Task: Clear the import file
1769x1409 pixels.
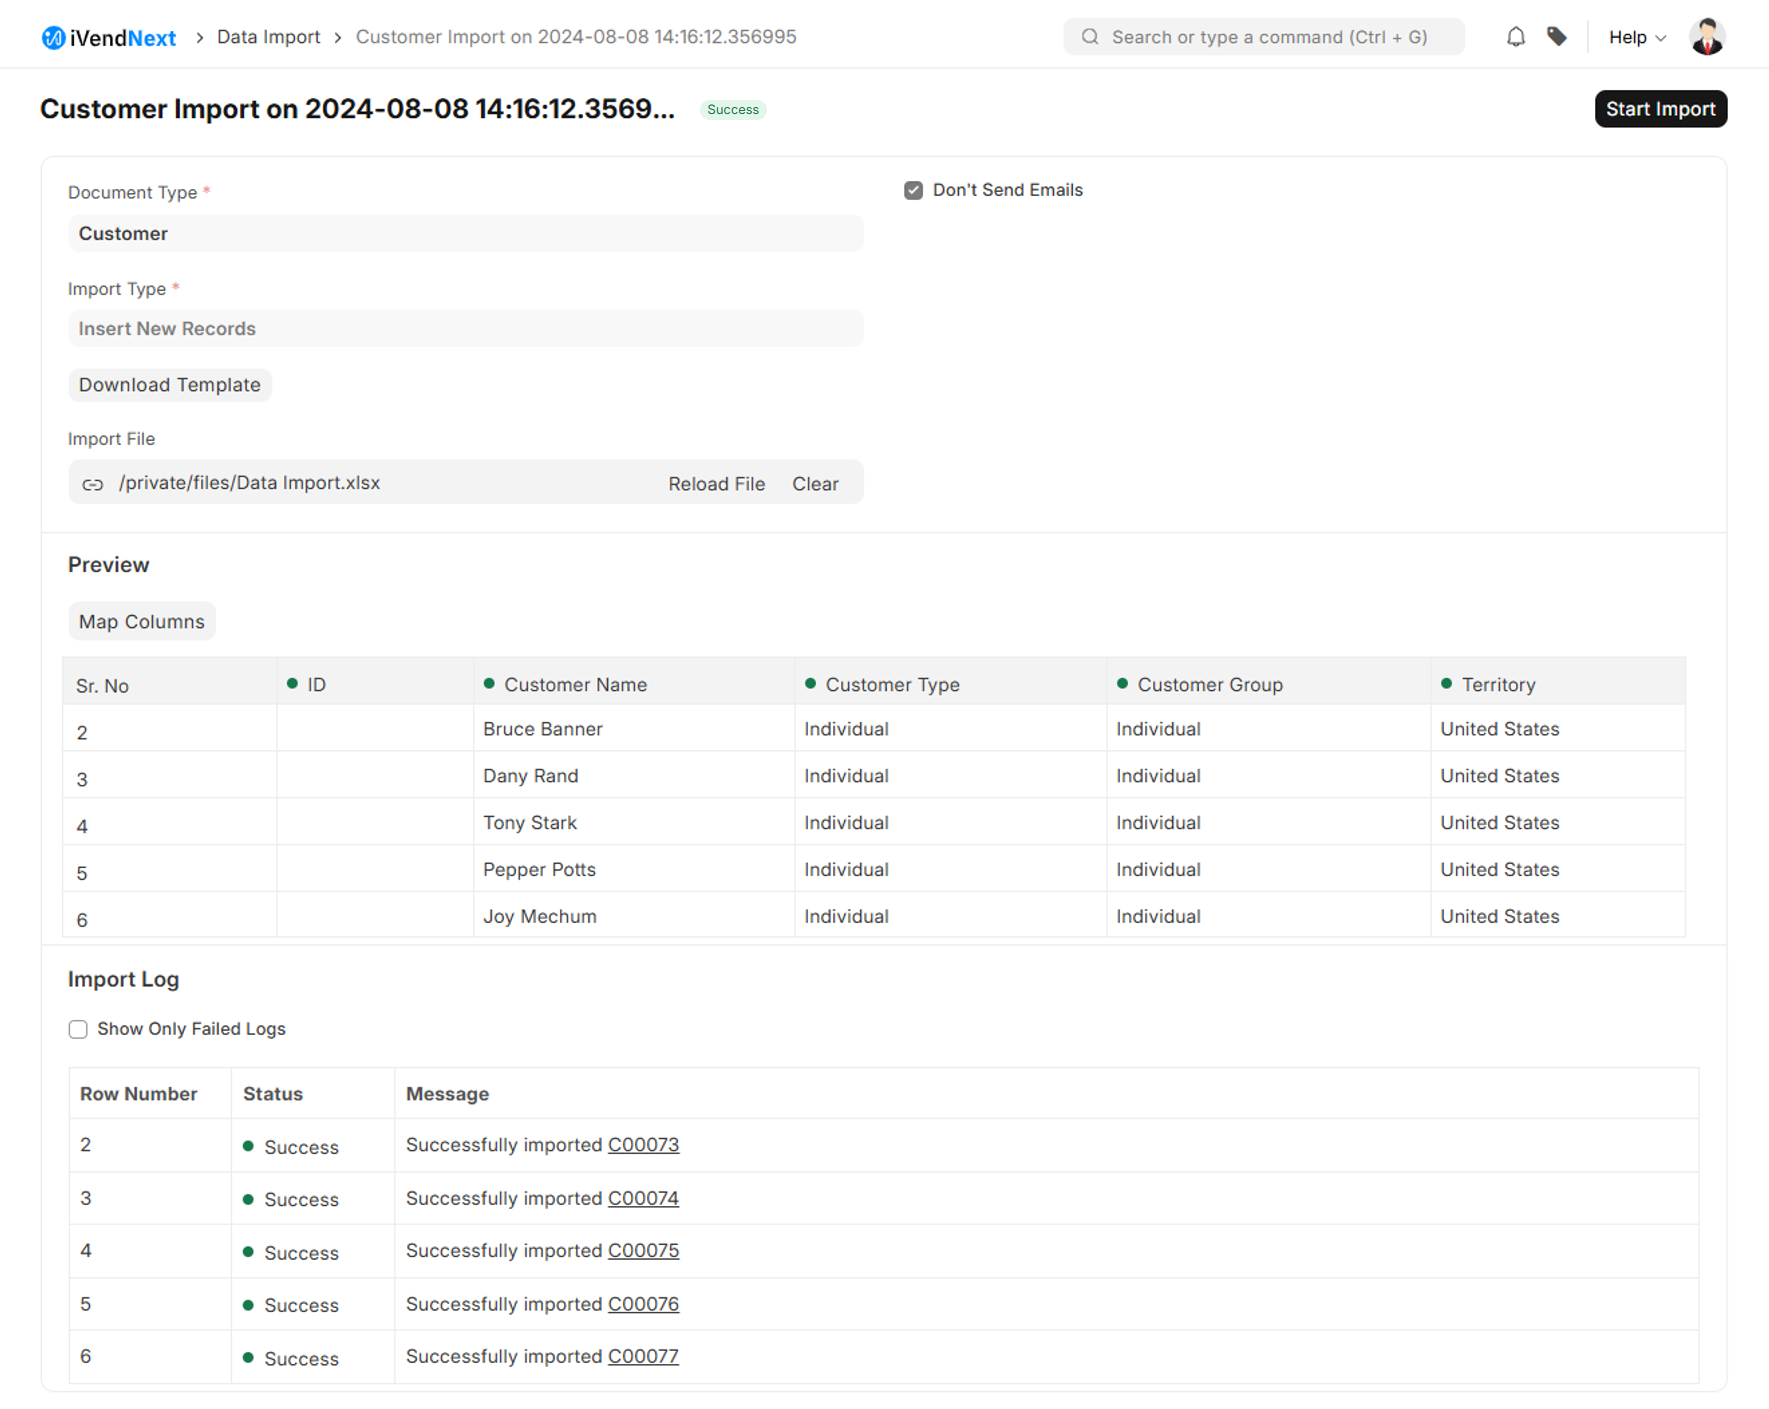Action: tap(815, 484)
